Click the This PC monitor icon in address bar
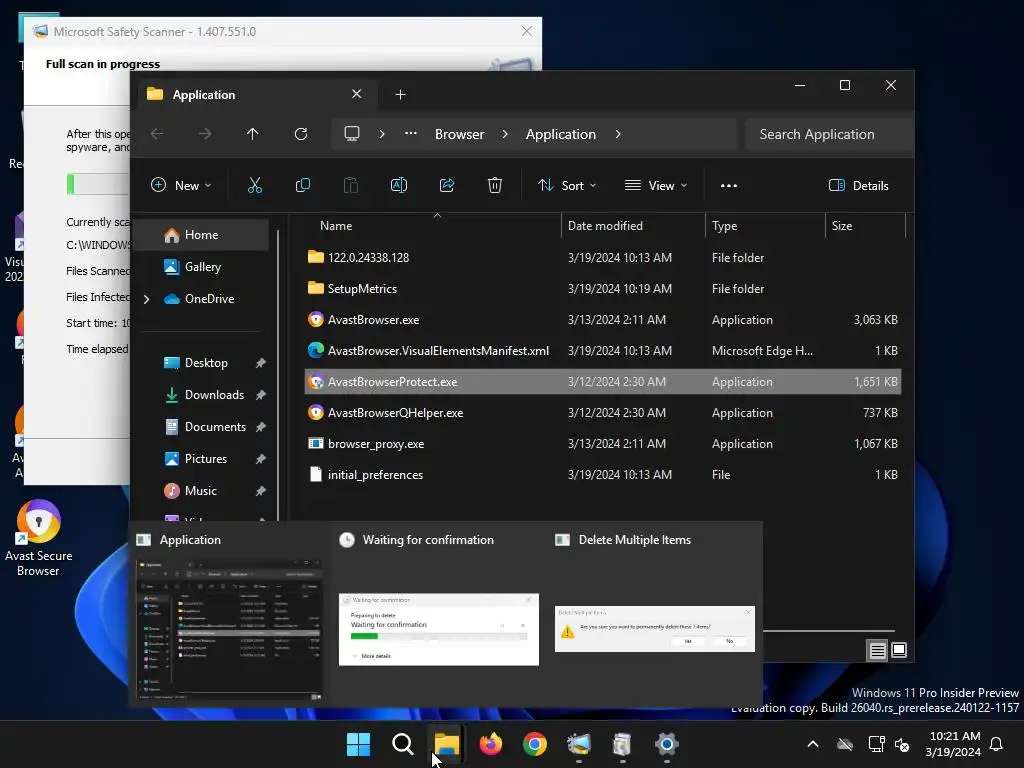This screenshot has height=768, width=1024. [x=352, y=134]
